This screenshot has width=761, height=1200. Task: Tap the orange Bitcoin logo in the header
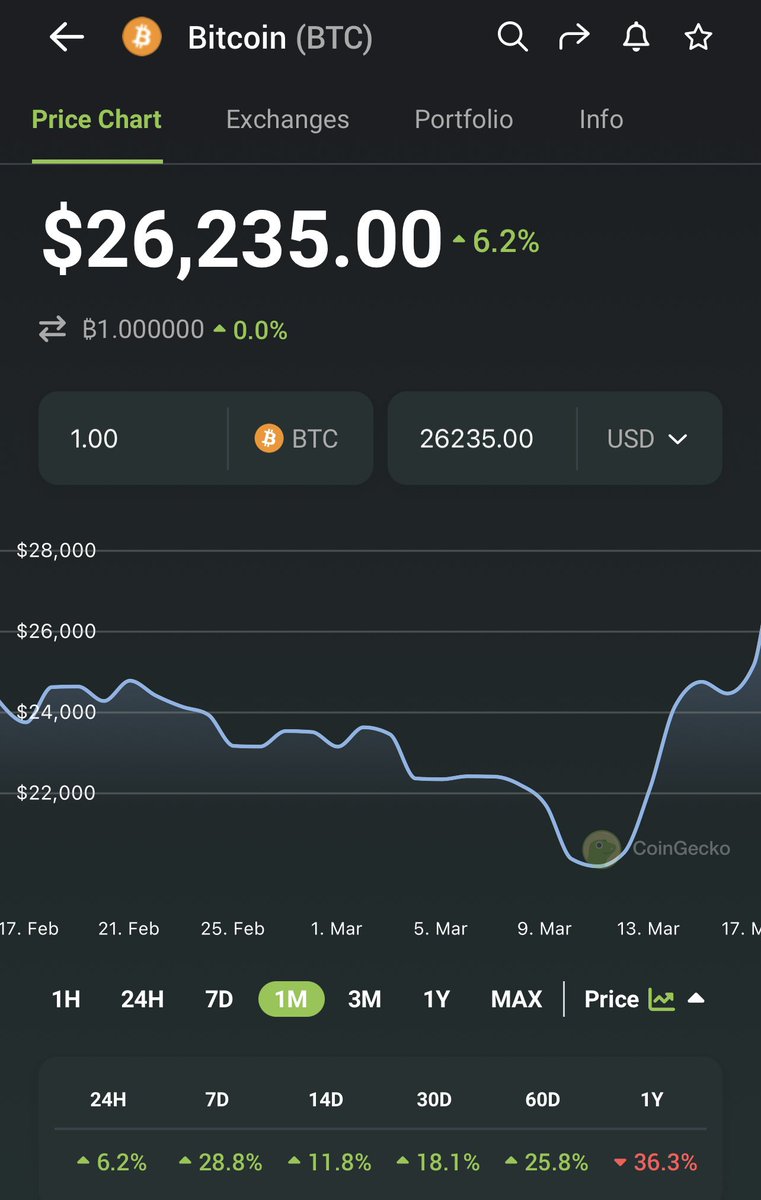tap(141, 38)
